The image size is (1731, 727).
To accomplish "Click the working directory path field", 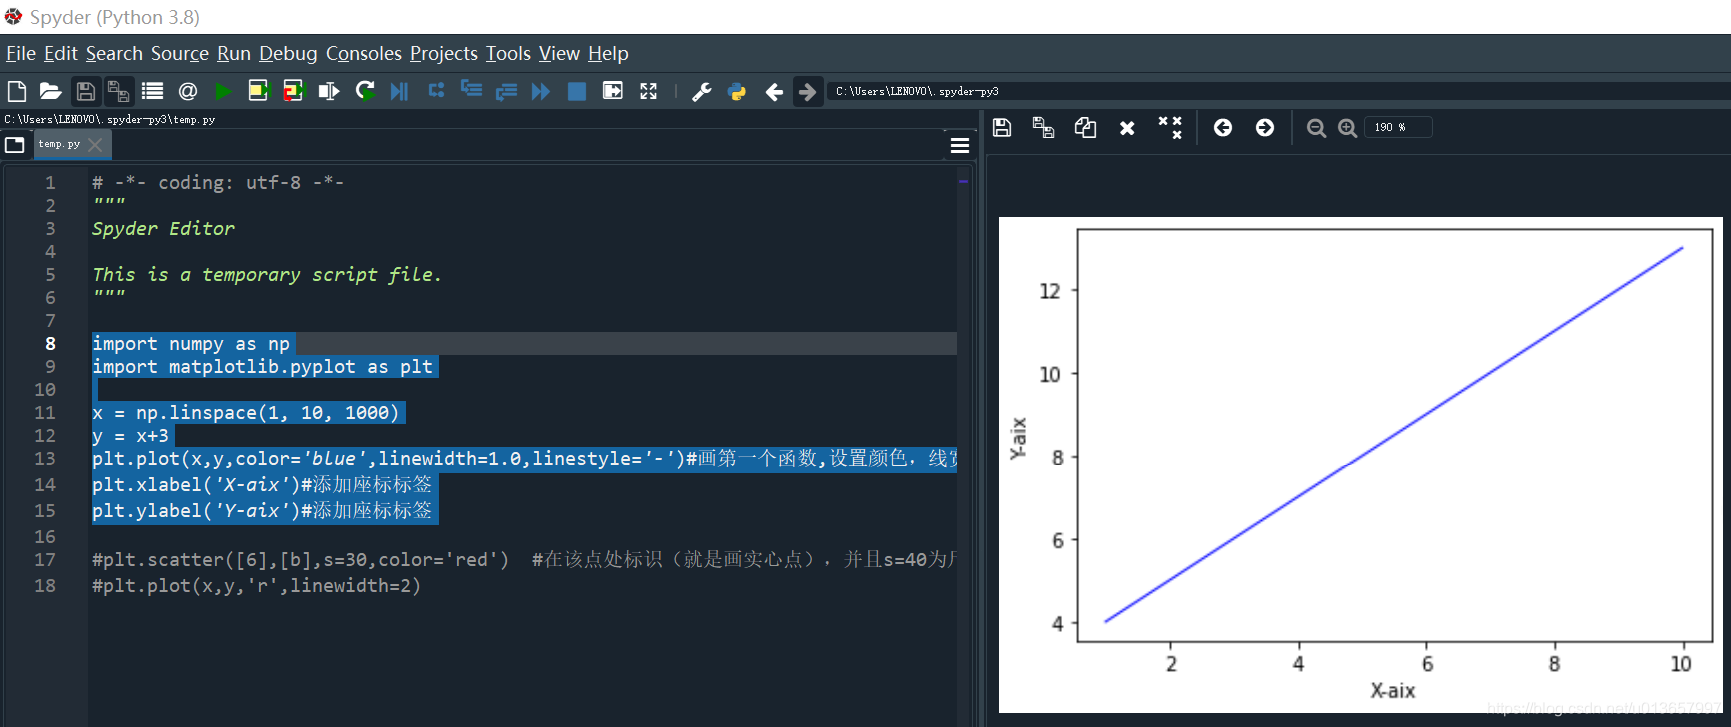I will pos(1278,91).
